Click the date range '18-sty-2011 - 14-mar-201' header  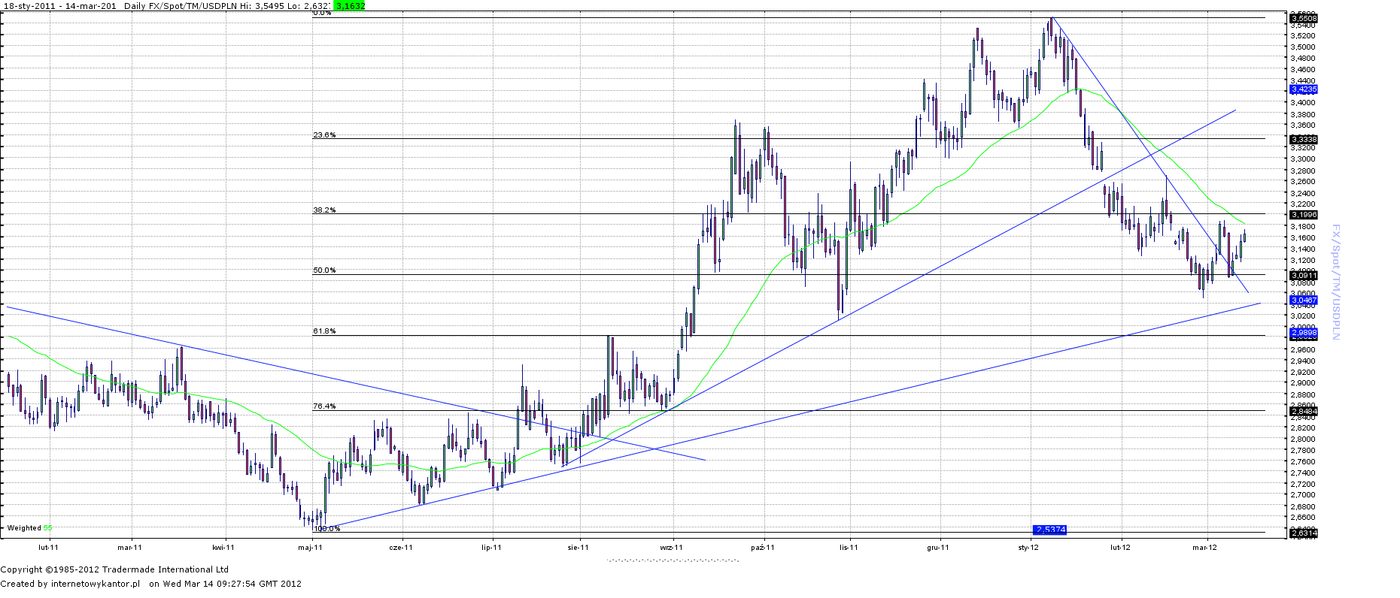(x=59, y=5)
